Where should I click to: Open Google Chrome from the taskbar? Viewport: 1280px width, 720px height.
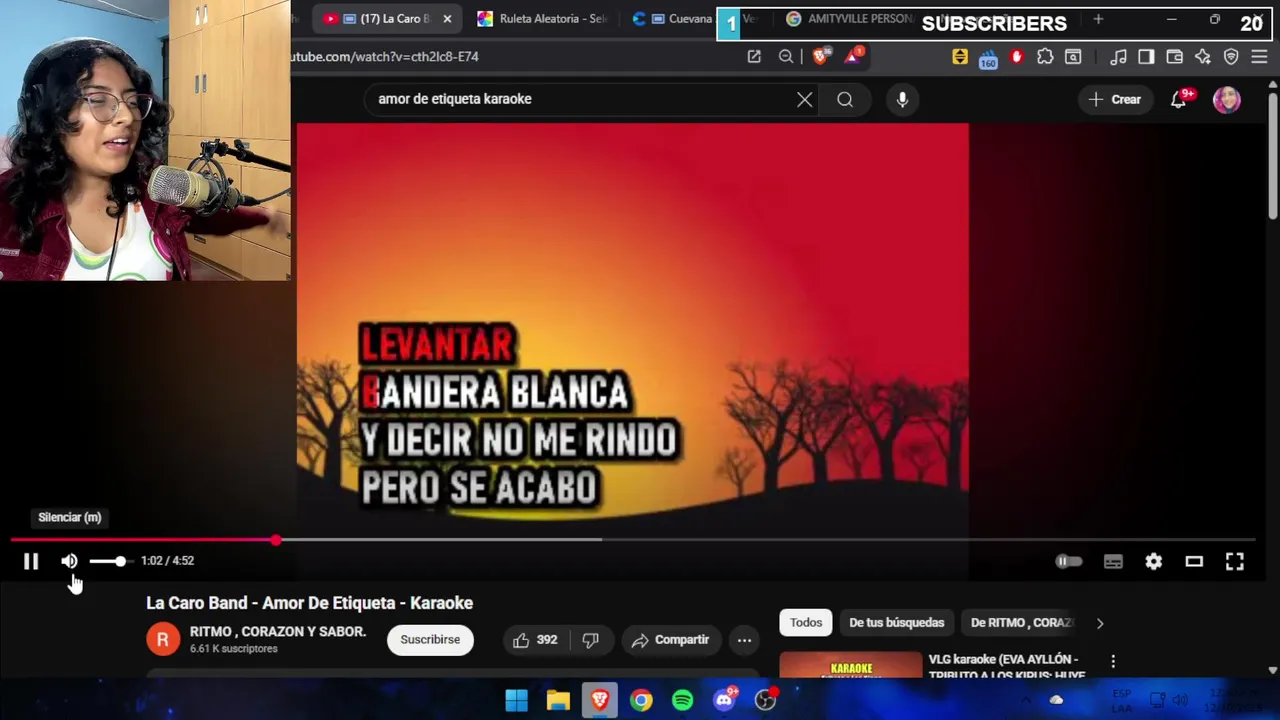pyautogui.click(x=641, y=700)
